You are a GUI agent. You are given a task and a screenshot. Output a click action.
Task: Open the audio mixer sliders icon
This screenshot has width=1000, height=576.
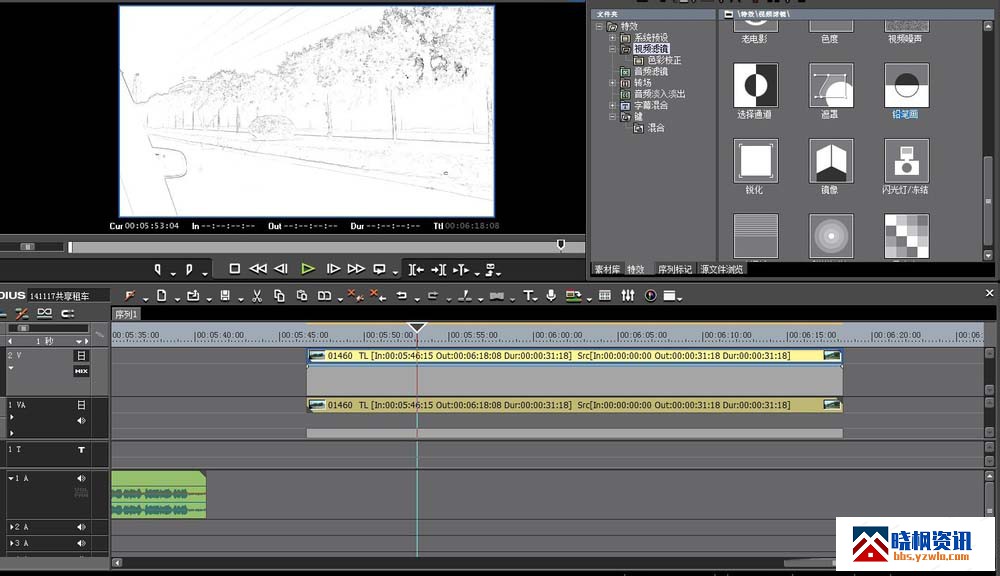(x=628, y=295)
